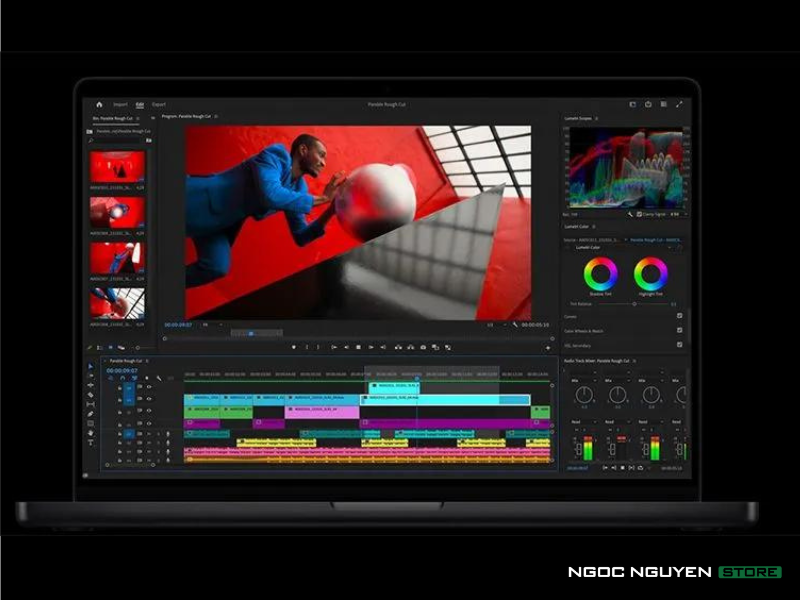This screenshot has height=600, width=800.
Task: Switch to the Import workspace tab
Action: coord(120,104)
